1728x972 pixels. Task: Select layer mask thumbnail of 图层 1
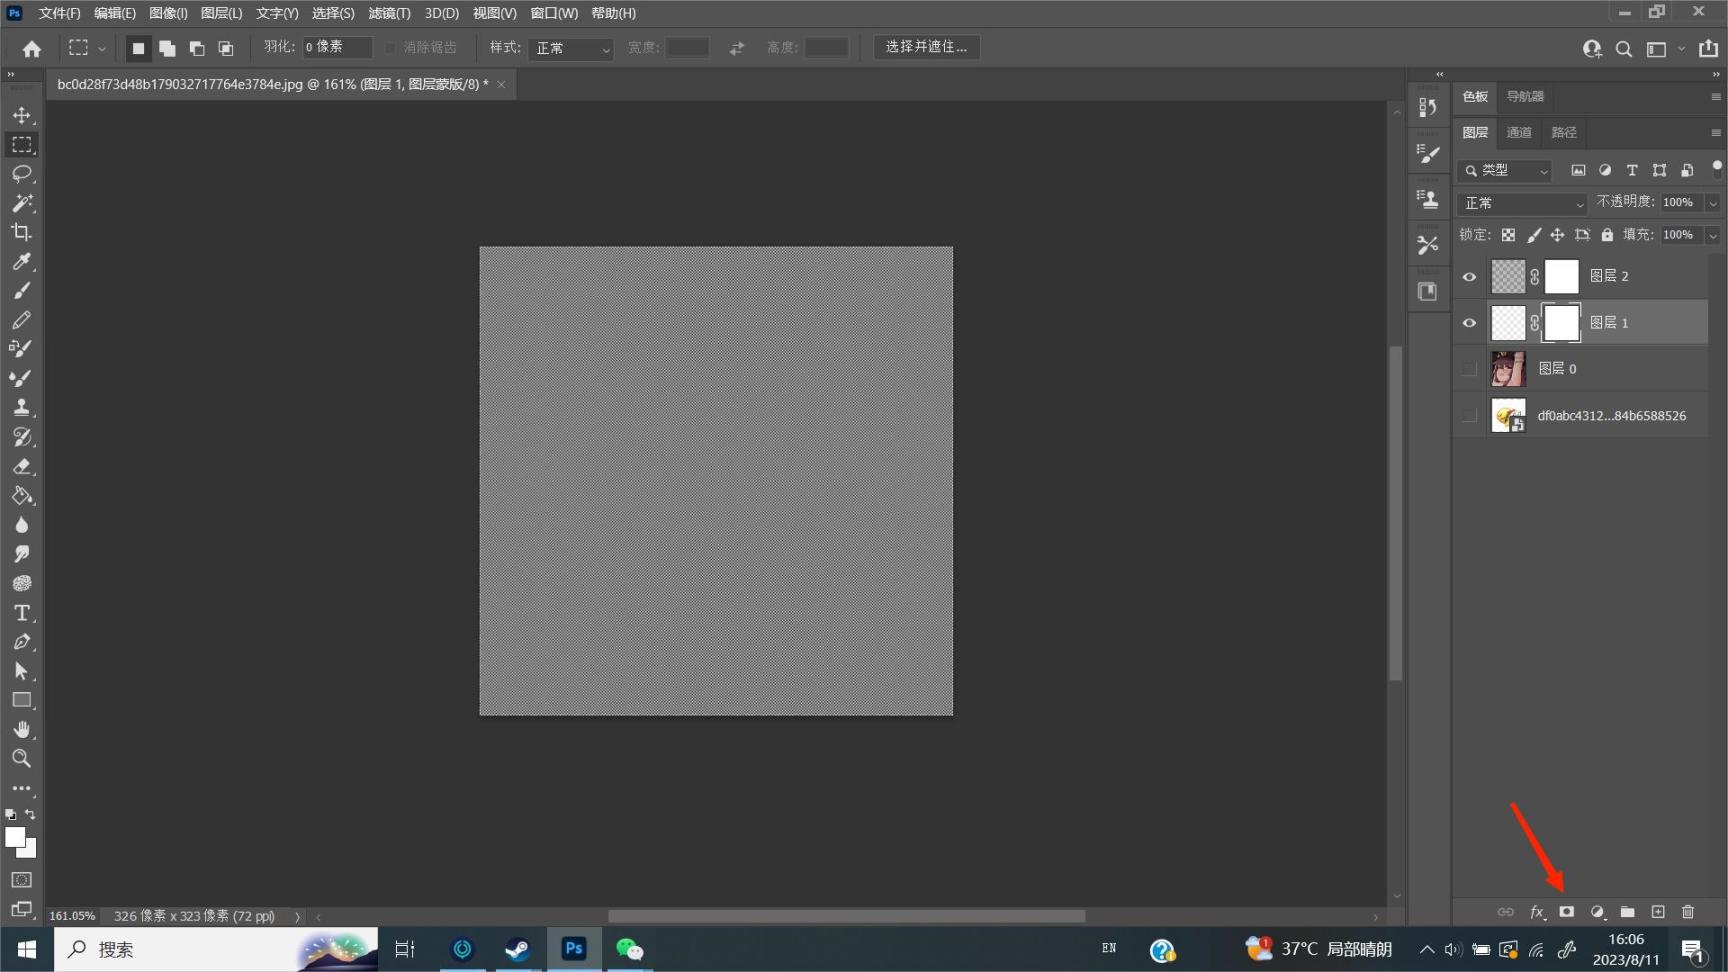pos(1561,323)
